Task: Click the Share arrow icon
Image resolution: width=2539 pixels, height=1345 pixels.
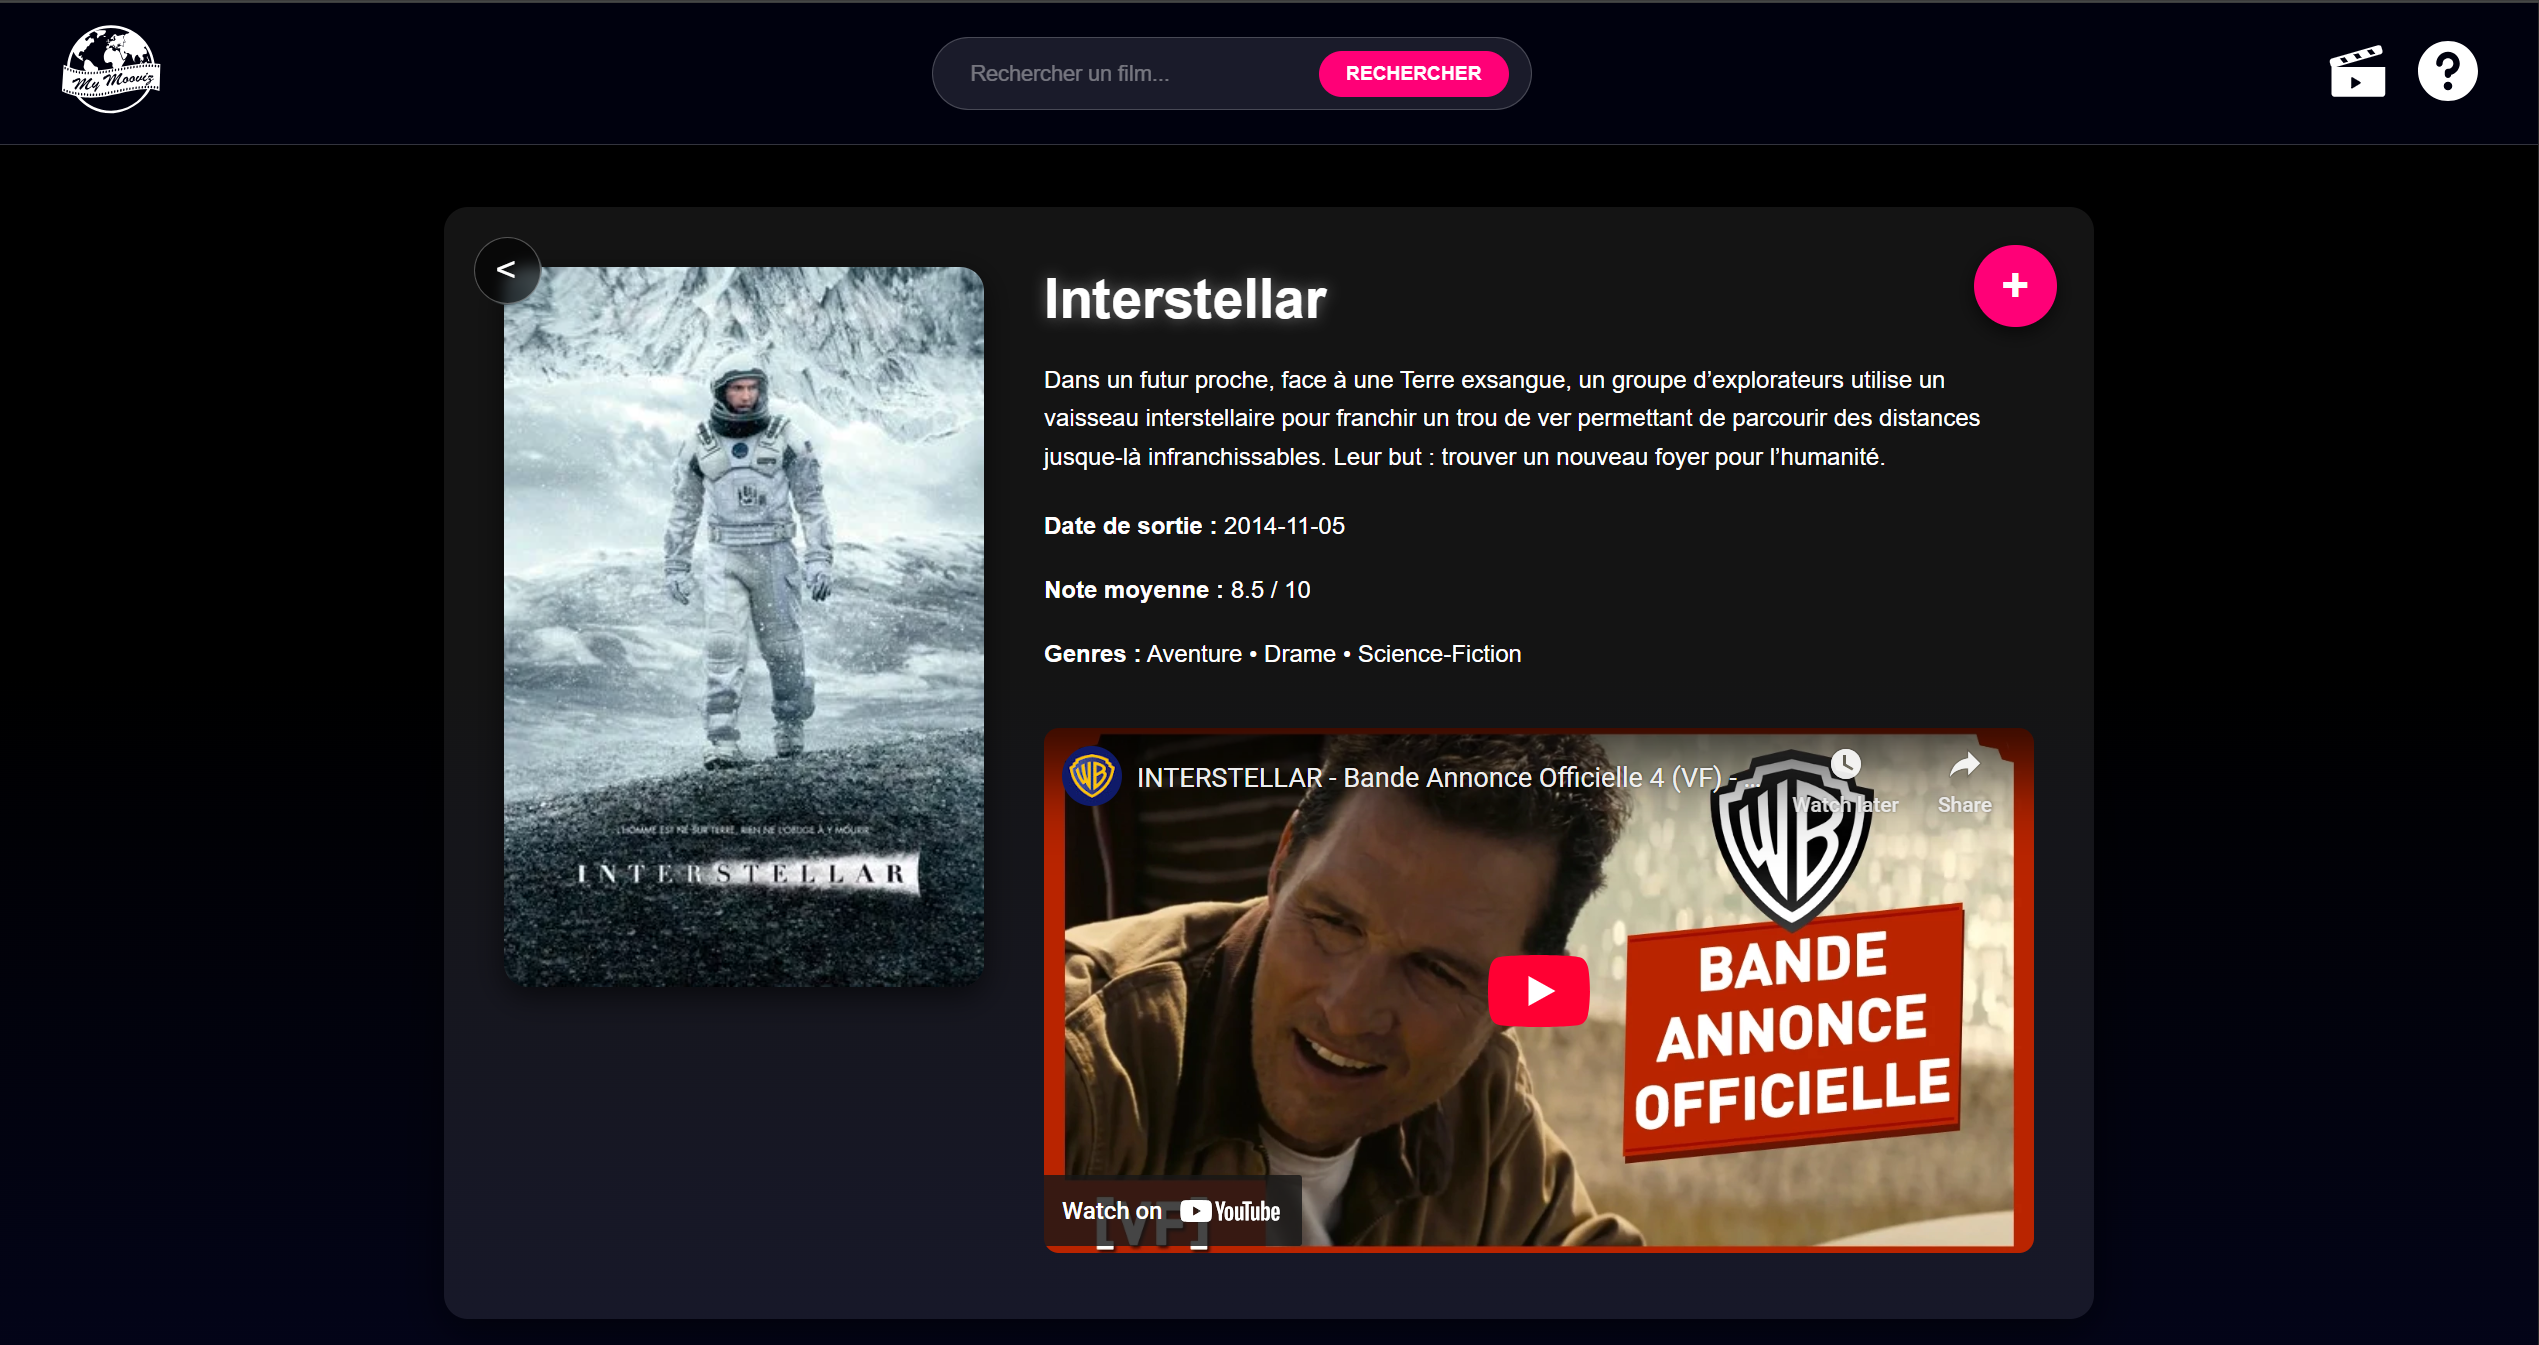Action: [x=1964, y=765]
